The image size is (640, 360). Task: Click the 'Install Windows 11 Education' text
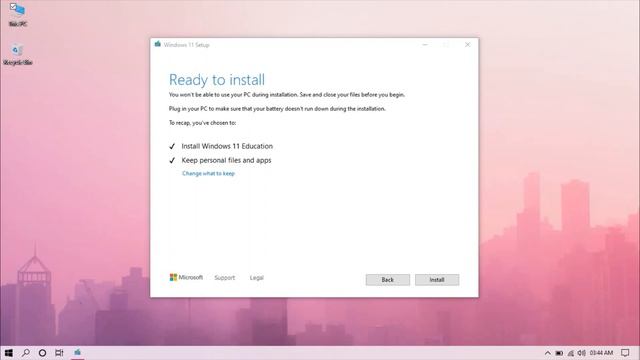[227, 146]
